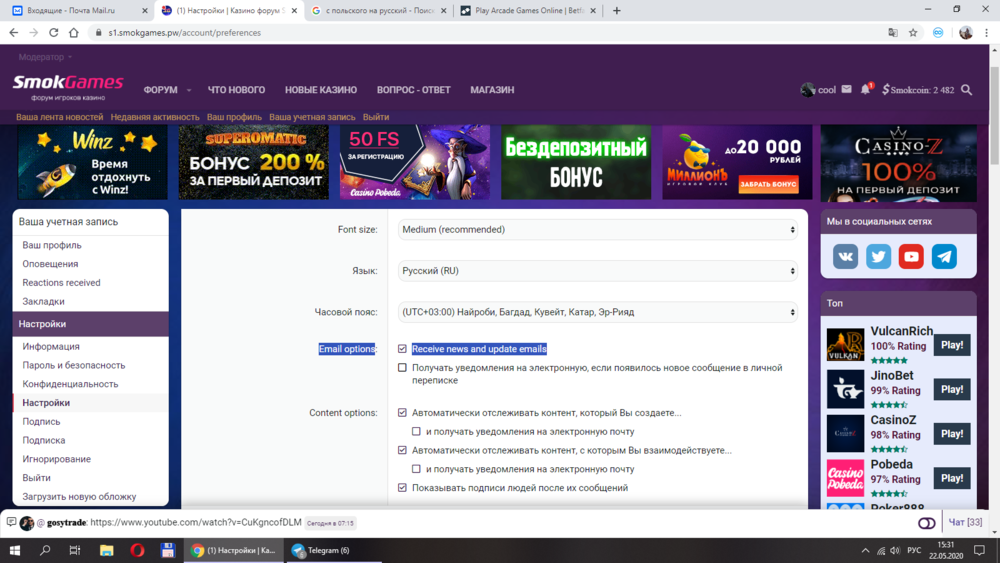Image resolution: width=1000 pixels, height=563 pixels.
Task: Open the Twitter social icon
Action: (x=878, y=256)
